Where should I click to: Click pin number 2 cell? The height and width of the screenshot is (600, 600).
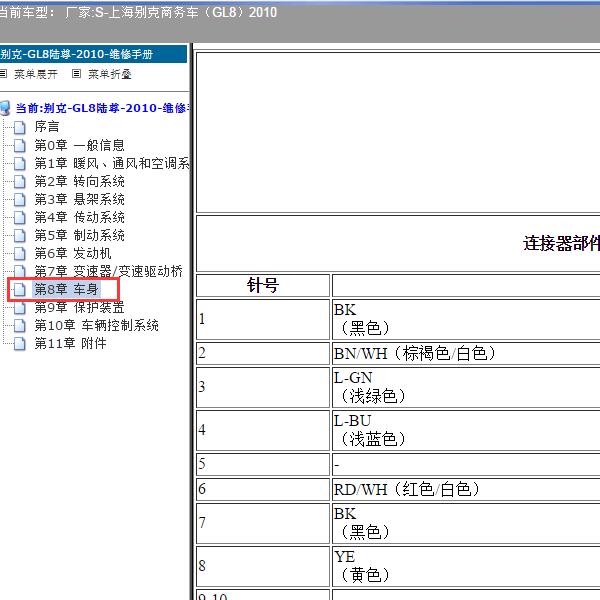coord(263,353)
